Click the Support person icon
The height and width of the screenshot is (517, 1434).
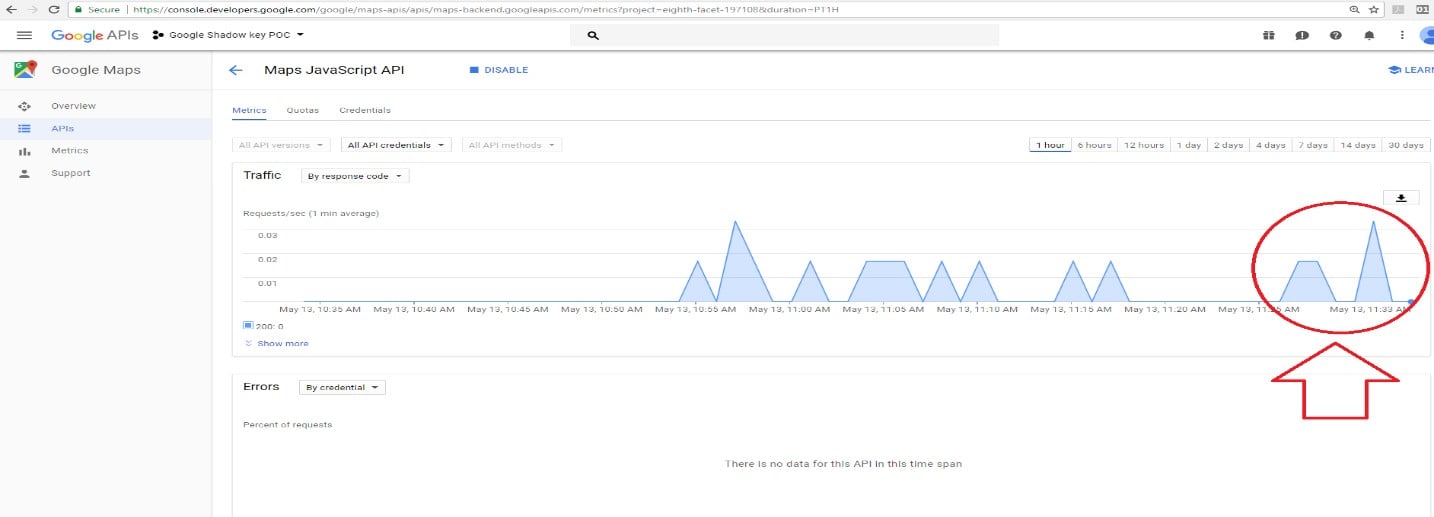tap(25, 173)
